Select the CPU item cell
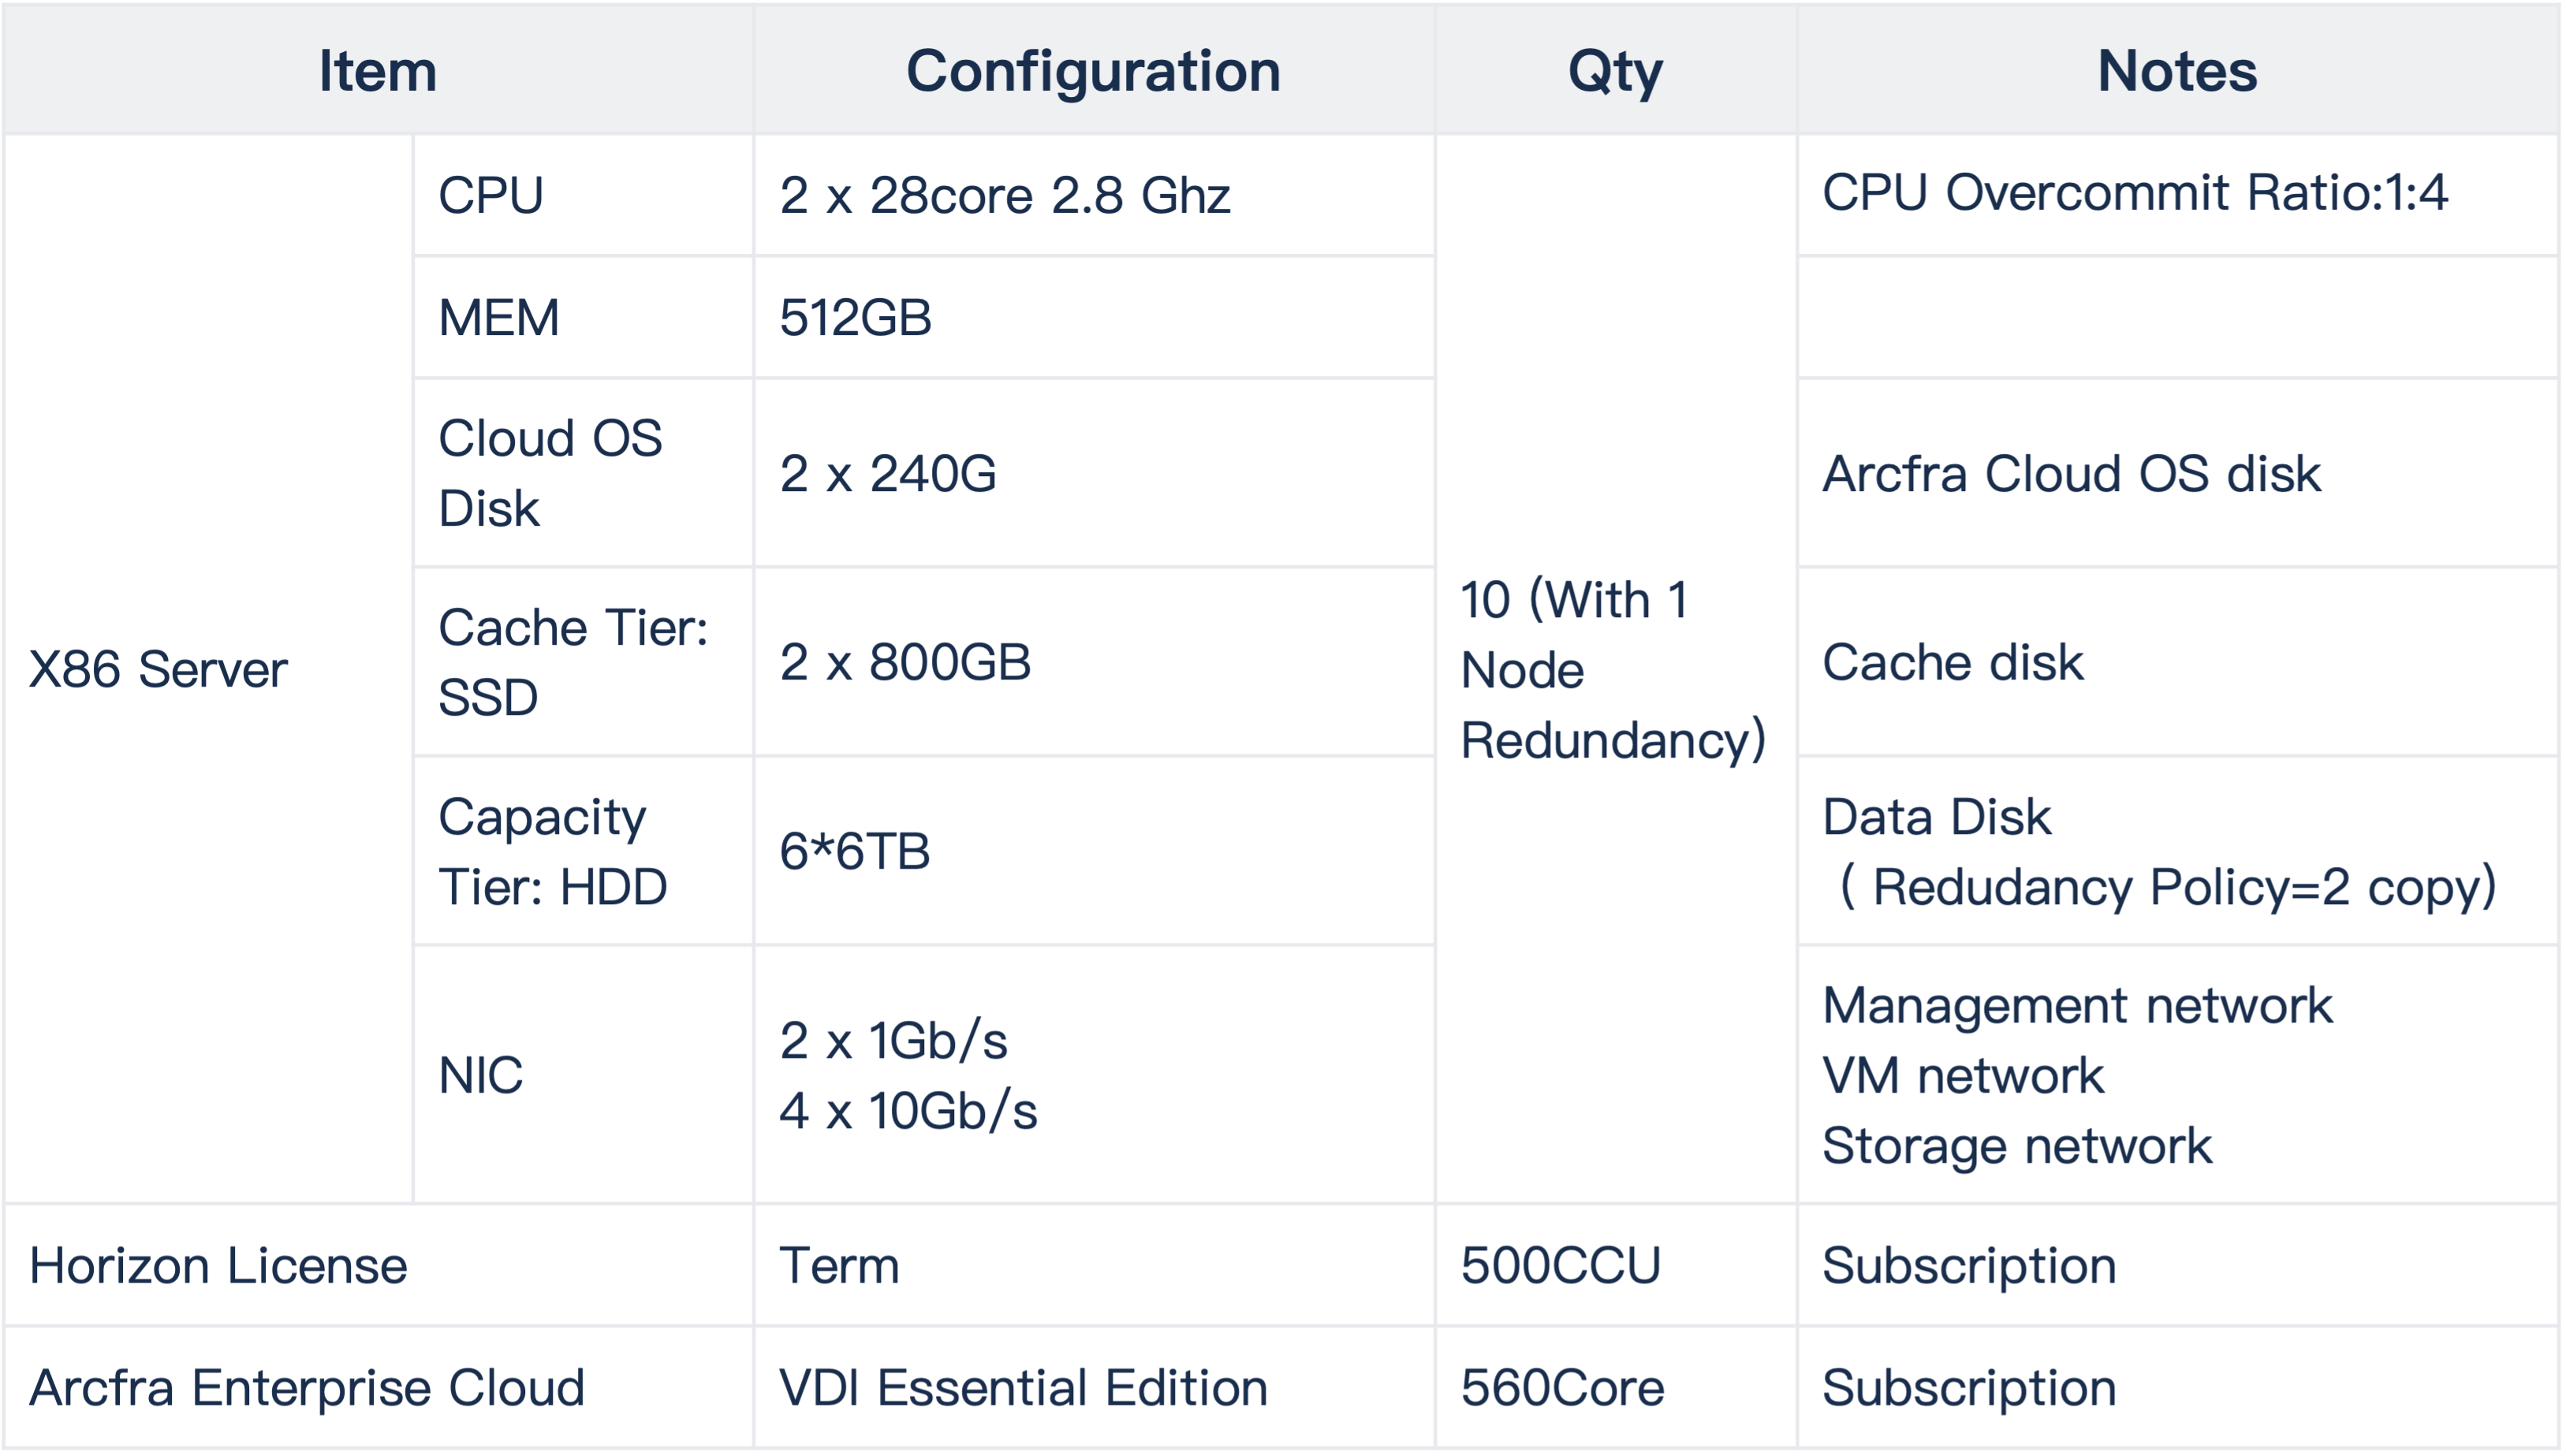 coord(583,195)
